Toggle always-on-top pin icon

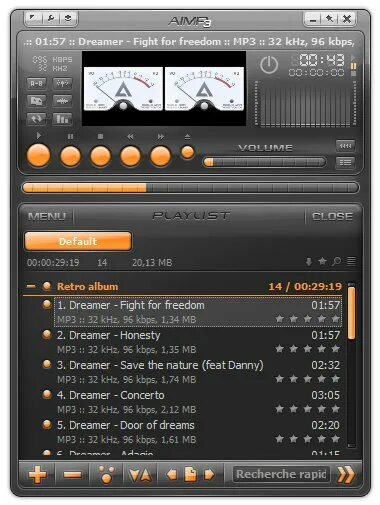pos(329,19)
